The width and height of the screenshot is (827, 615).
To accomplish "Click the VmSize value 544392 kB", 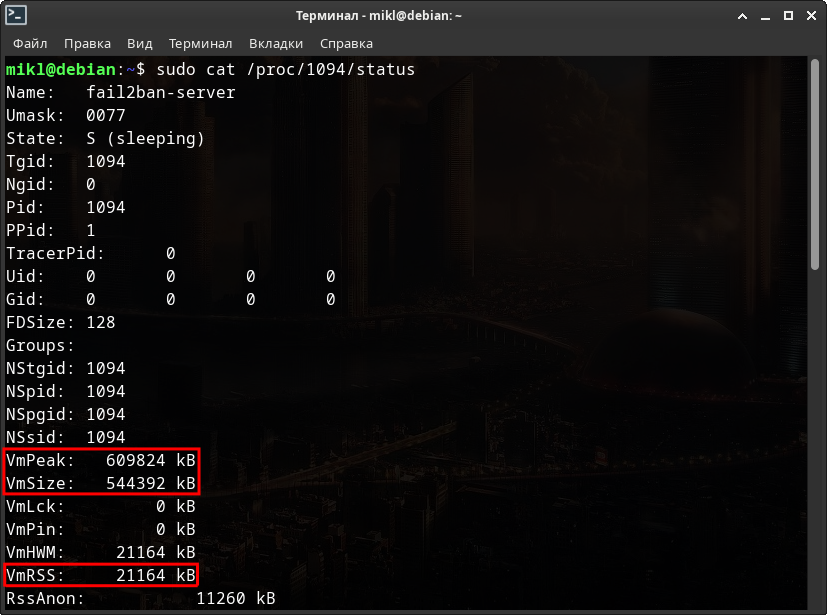I will click(x=150, y=483).
